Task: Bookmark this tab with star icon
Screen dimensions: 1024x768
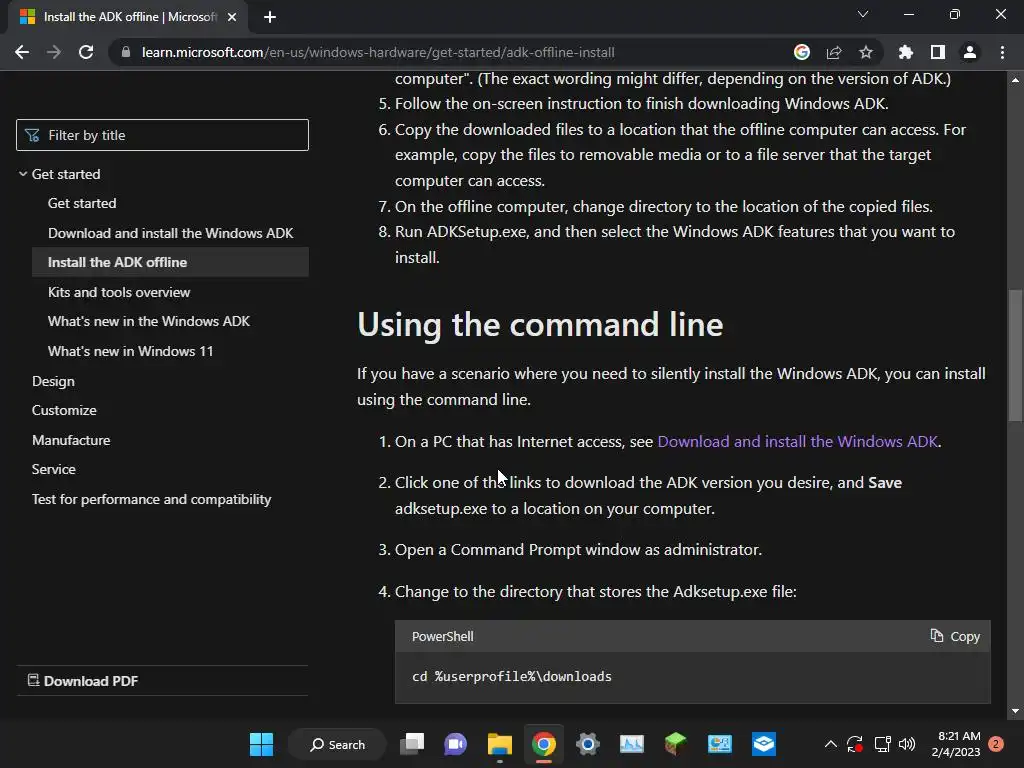Action: coord(865,52)
